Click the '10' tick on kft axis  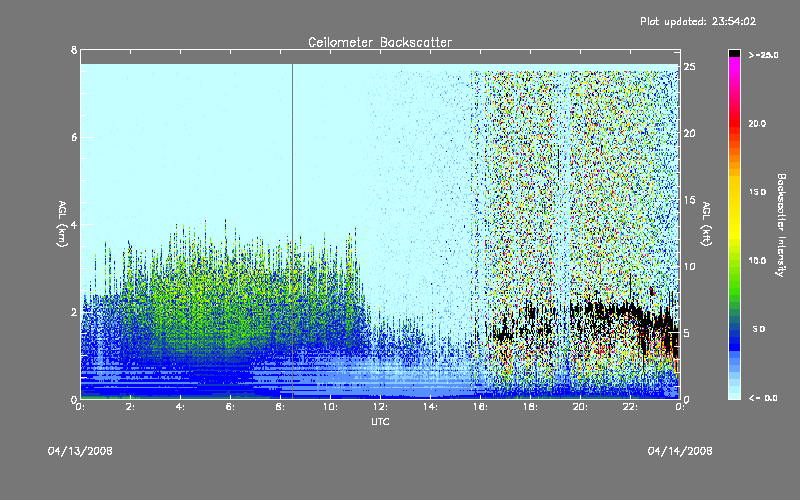[x=690, y=266]
